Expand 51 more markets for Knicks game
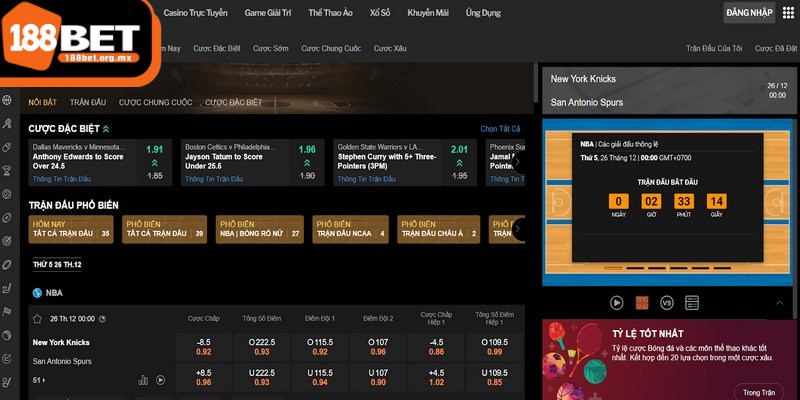This screenshot has height=400, width=800. [x=39, y=380]
